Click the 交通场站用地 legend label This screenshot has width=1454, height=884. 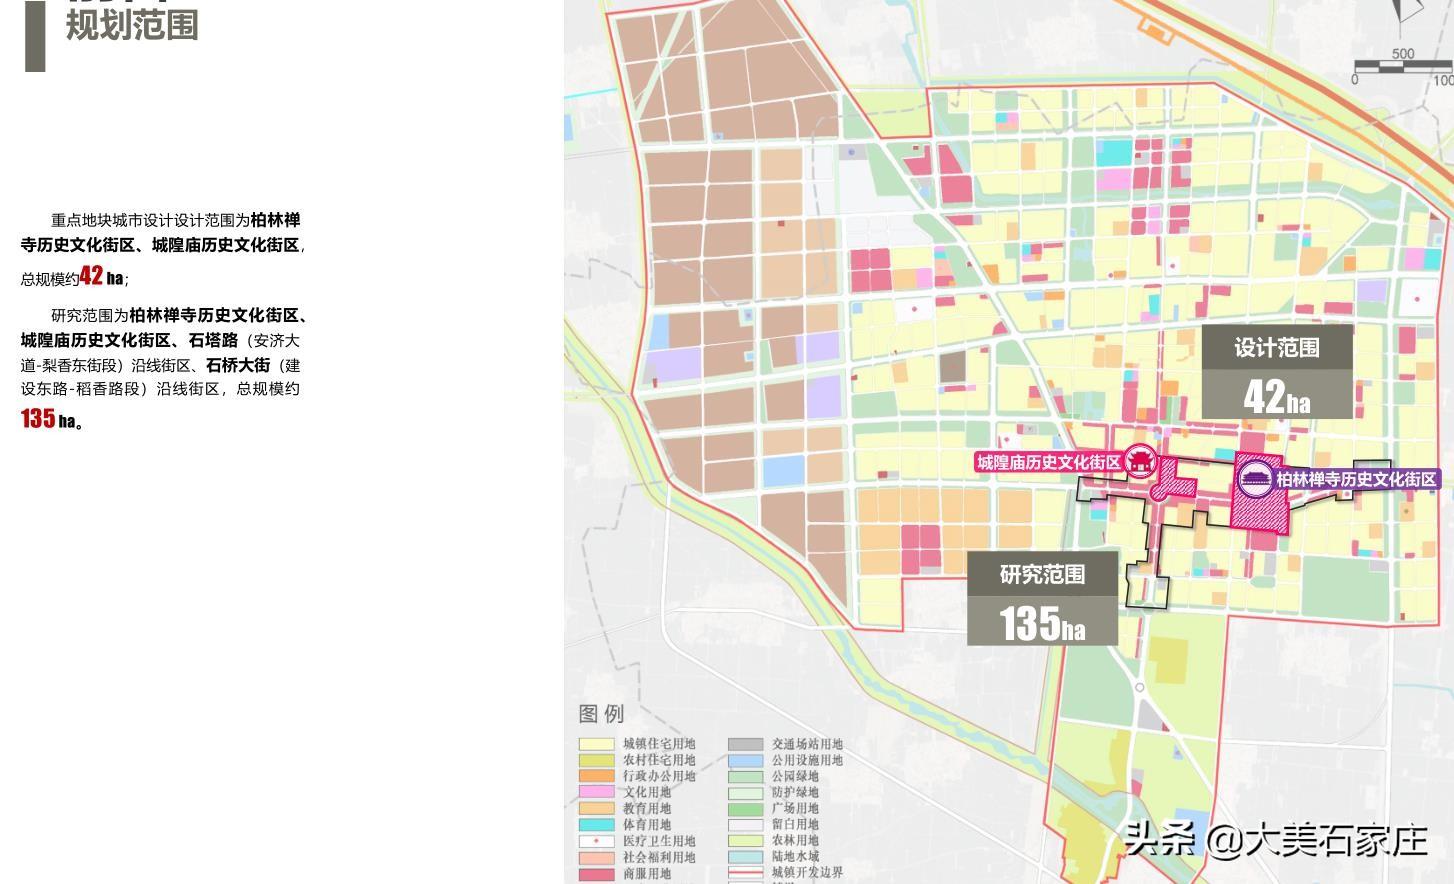(807, 744)
